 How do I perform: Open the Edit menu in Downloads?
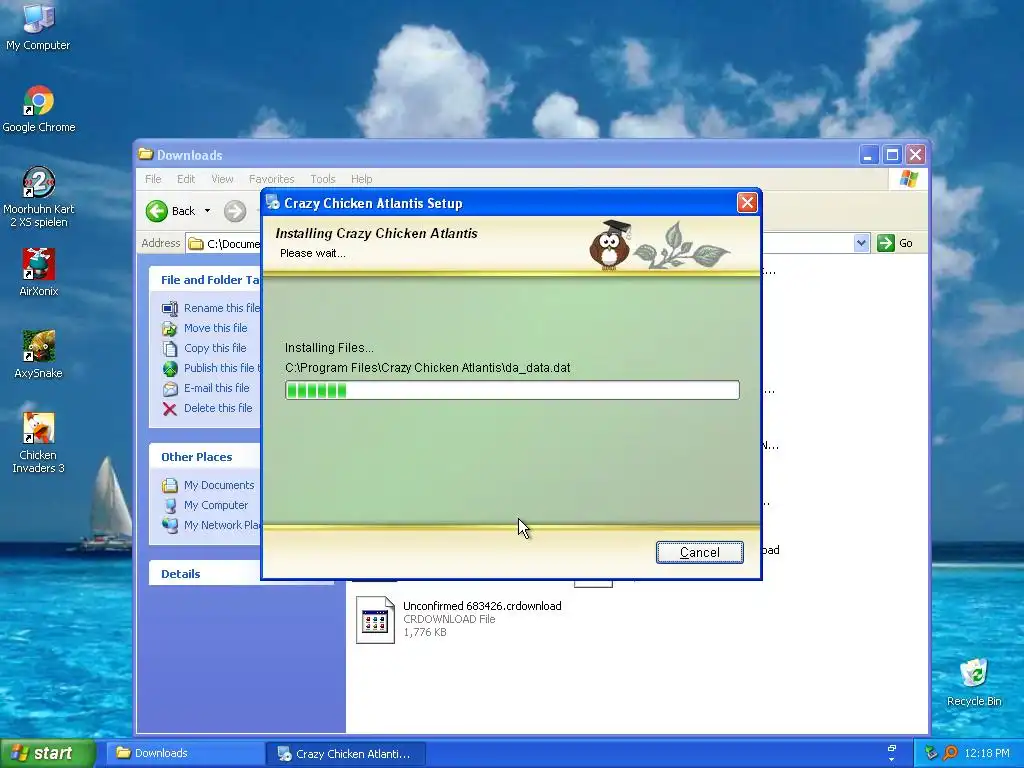point(185,179)
